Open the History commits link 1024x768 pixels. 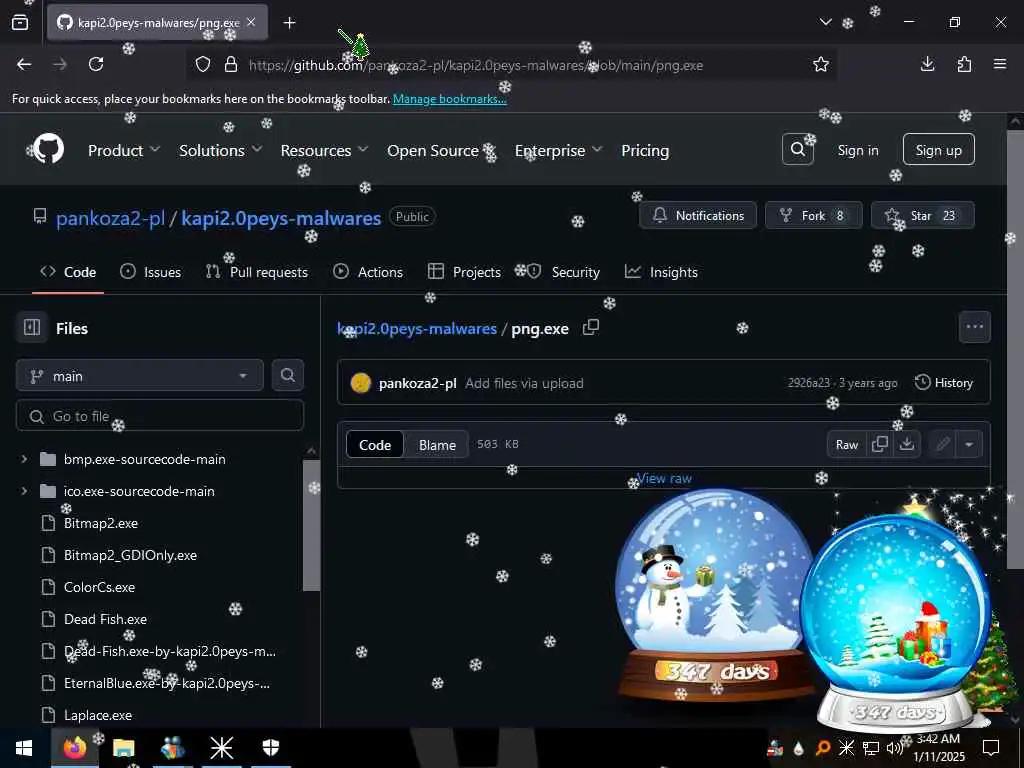coord(944,383)
